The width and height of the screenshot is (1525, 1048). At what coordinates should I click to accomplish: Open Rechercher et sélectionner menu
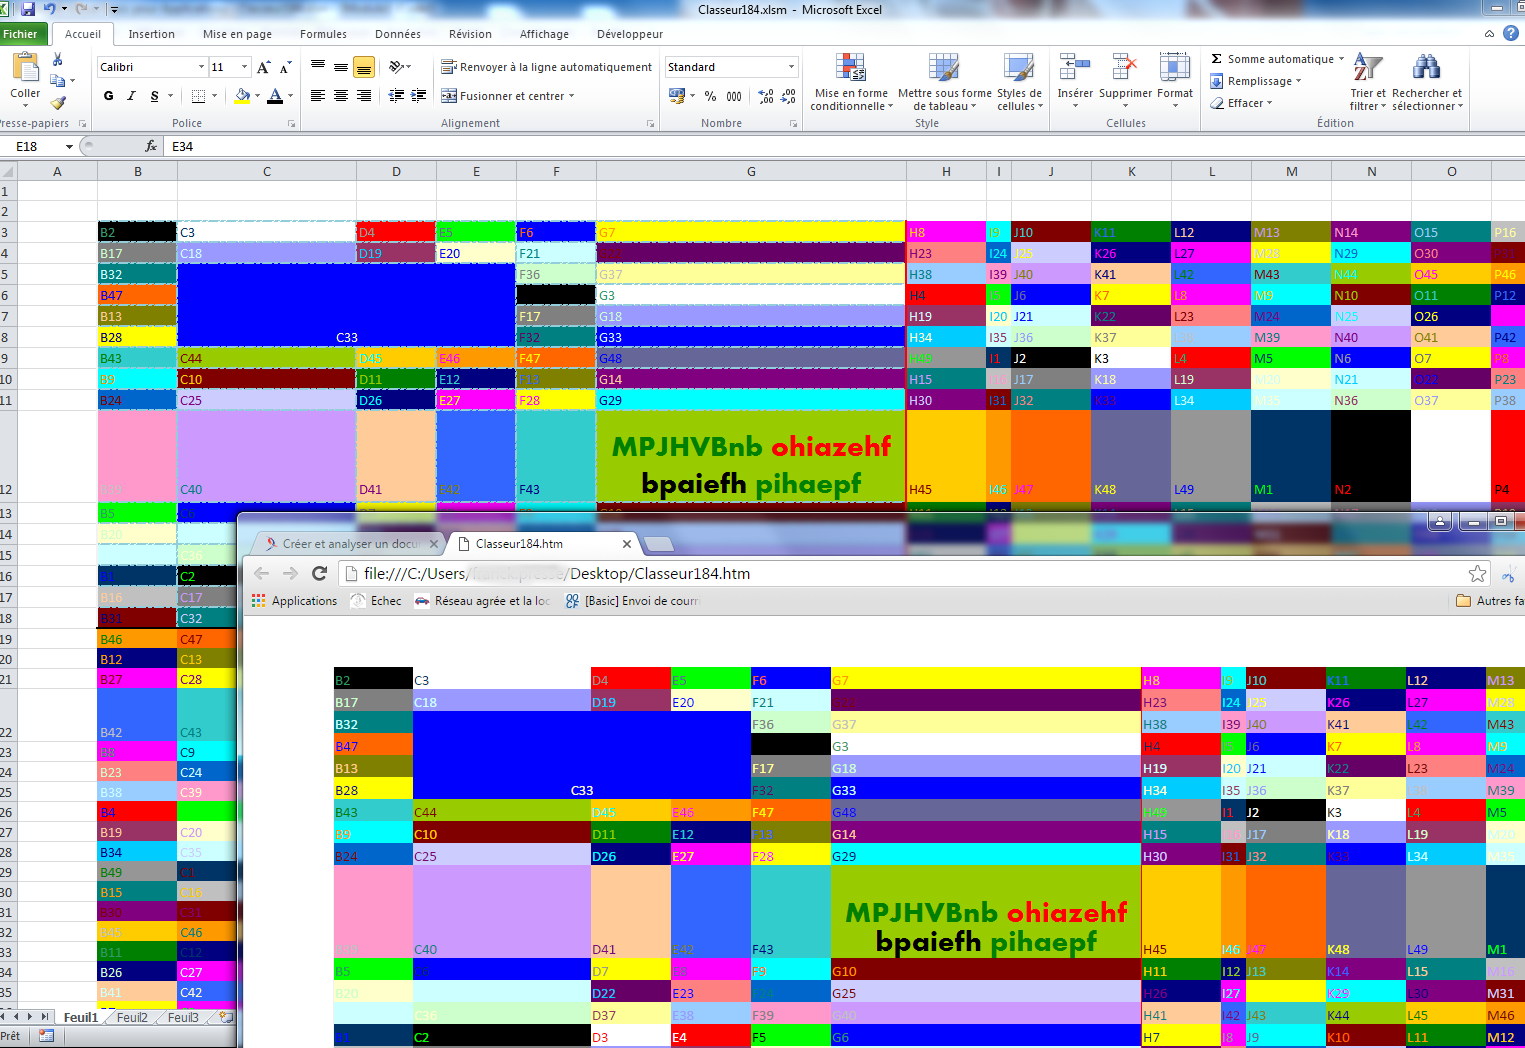1427,81
